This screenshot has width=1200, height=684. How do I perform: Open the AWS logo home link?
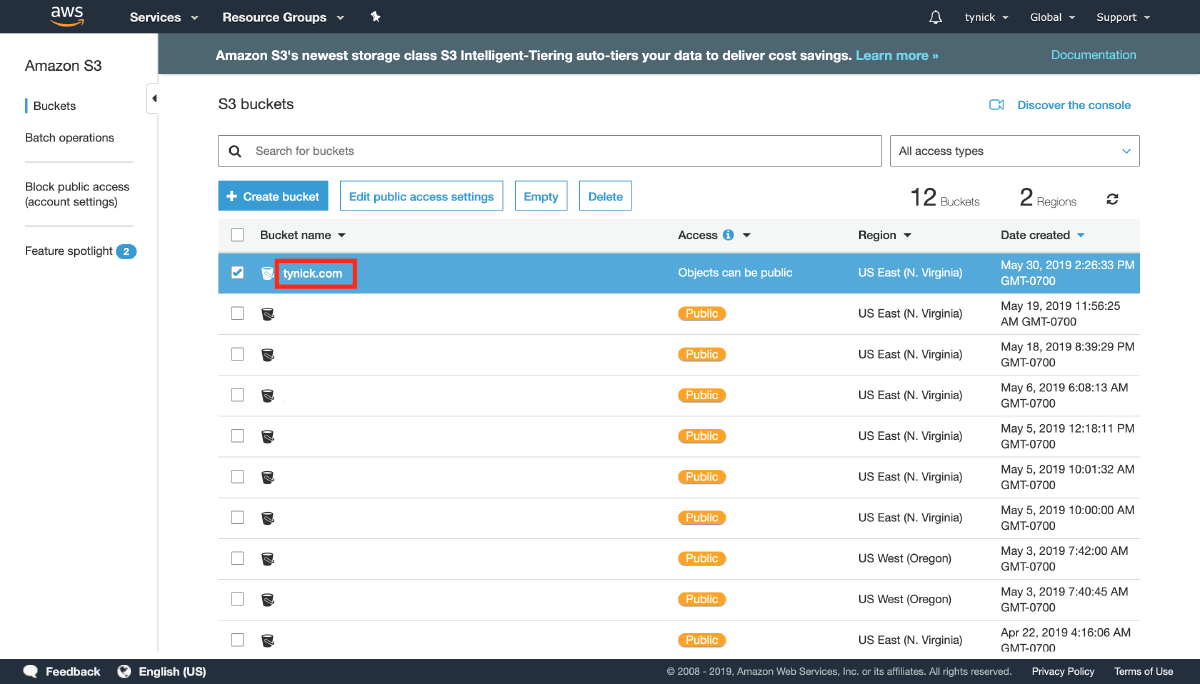coord(67,16)
